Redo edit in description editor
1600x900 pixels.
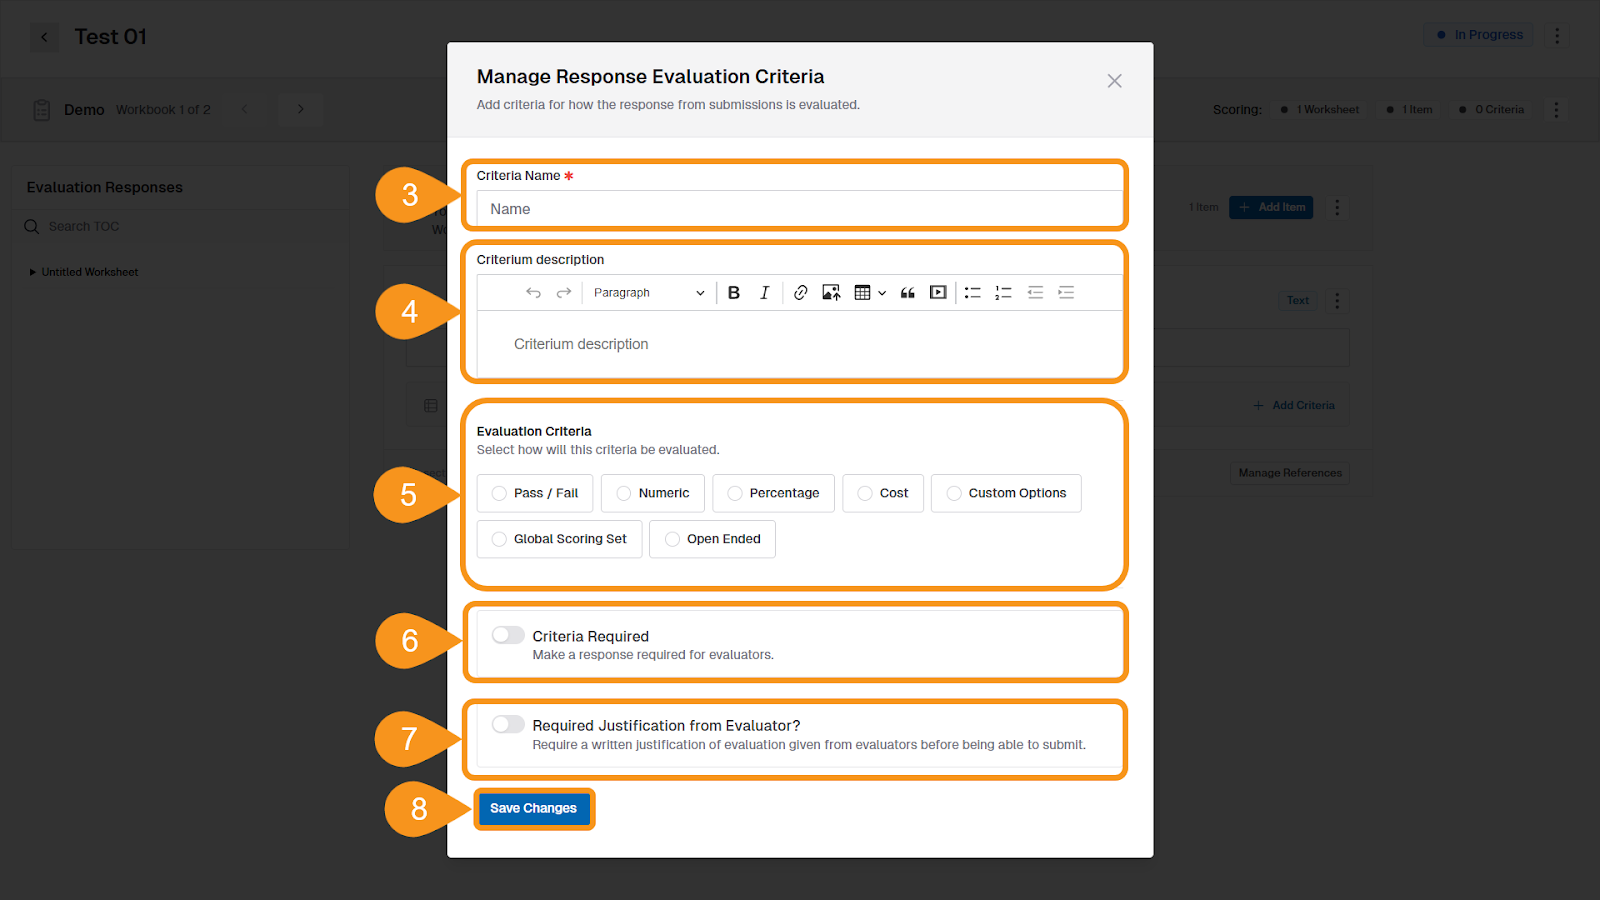click(x=563, y=292)
